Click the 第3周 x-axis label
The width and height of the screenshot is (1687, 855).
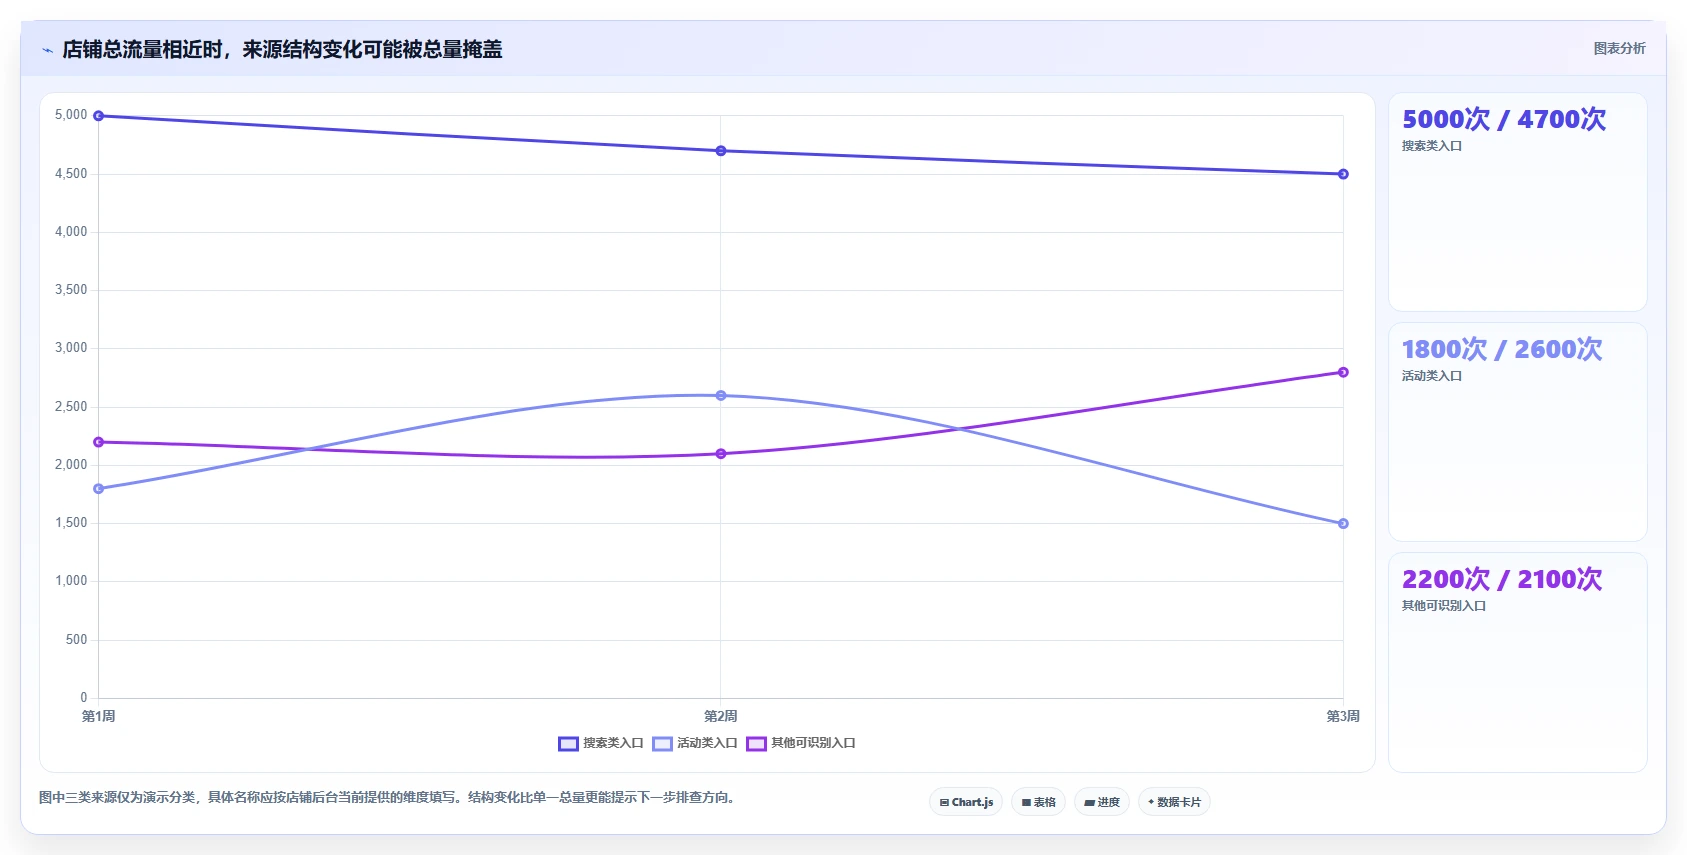point(1343,716)
